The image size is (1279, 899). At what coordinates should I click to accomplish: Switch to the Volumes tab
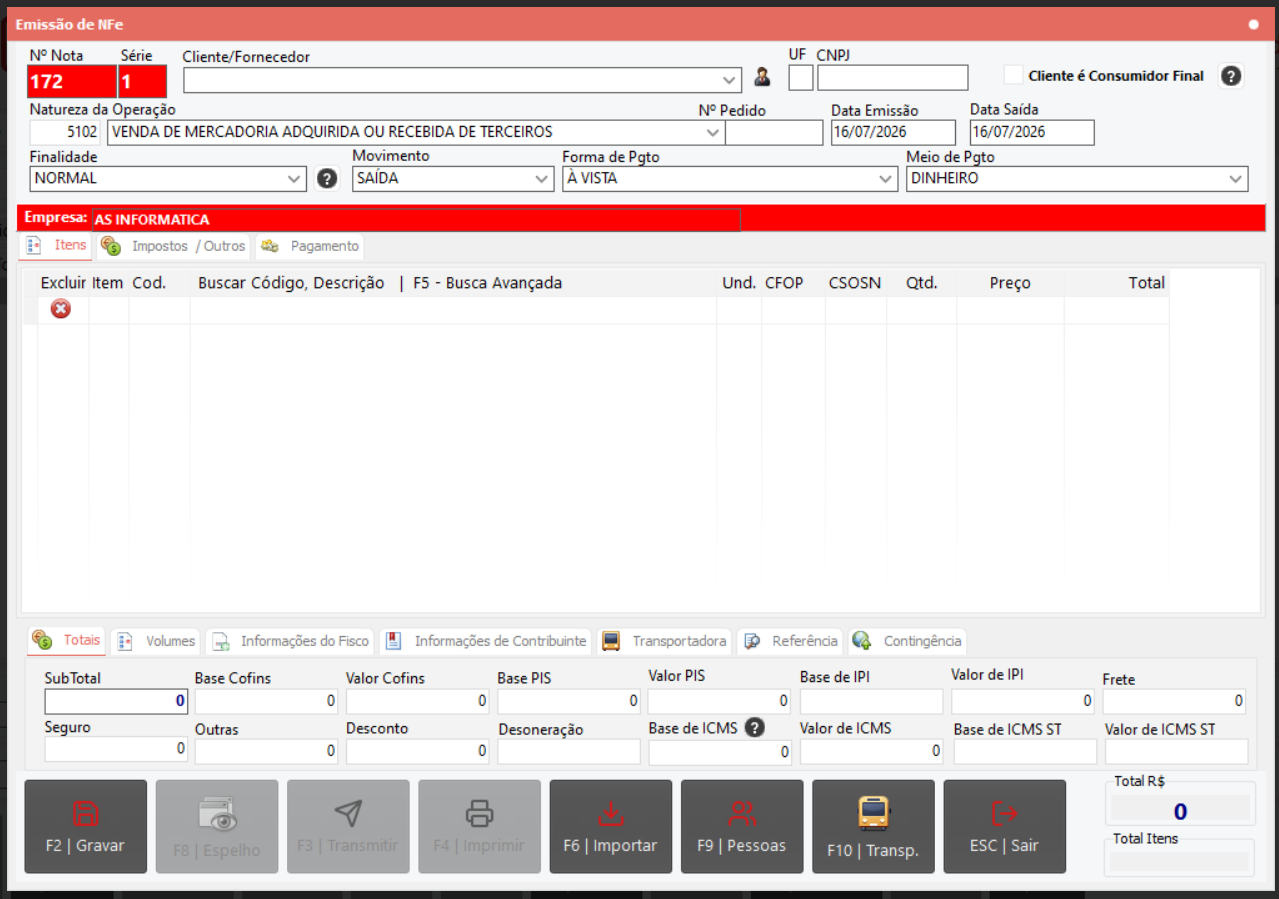pos(156,641)
